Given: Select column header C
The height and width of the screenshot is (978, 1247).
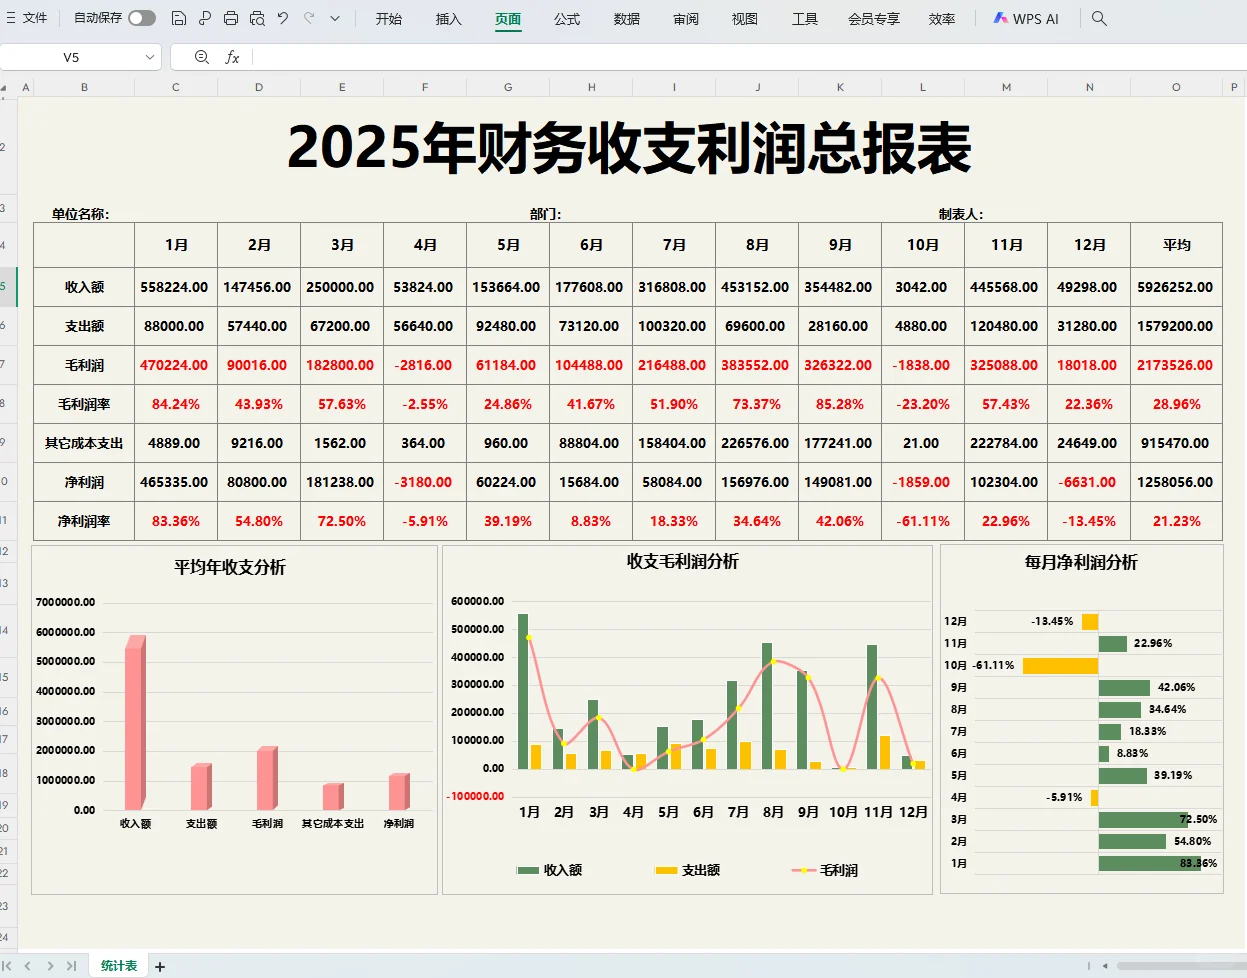Looking at the screenshot, I should pyautogui.click(x=176, y=87).
